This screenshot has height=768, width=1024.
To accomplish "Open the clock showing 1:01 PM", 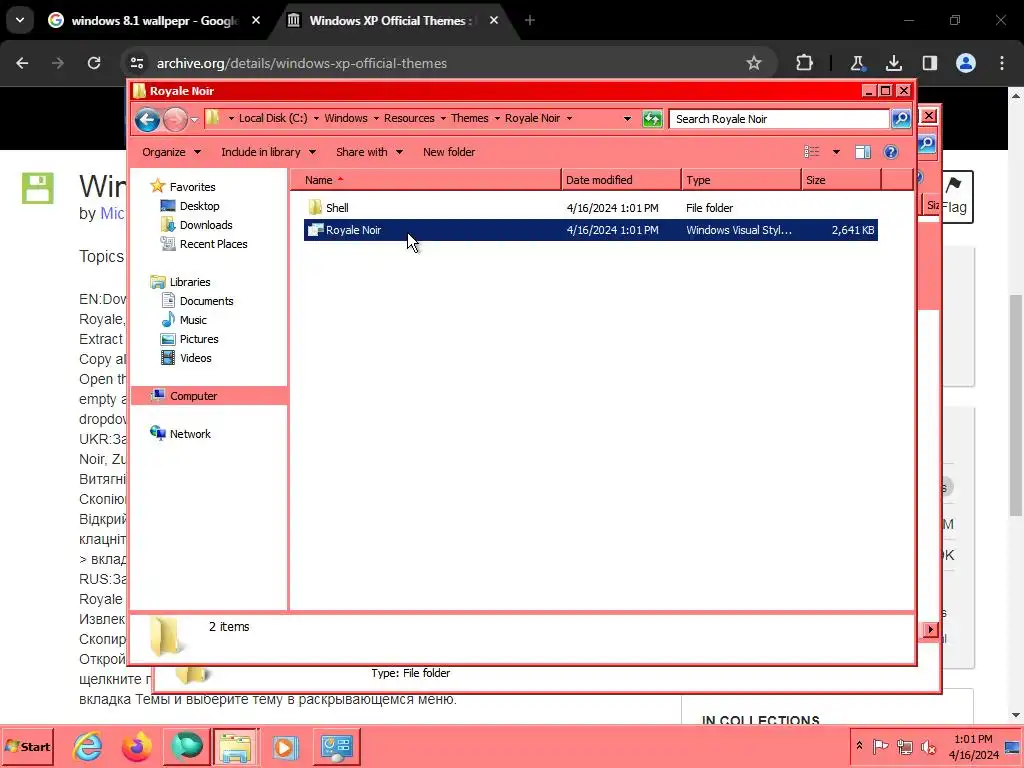I will click(973, 746).
